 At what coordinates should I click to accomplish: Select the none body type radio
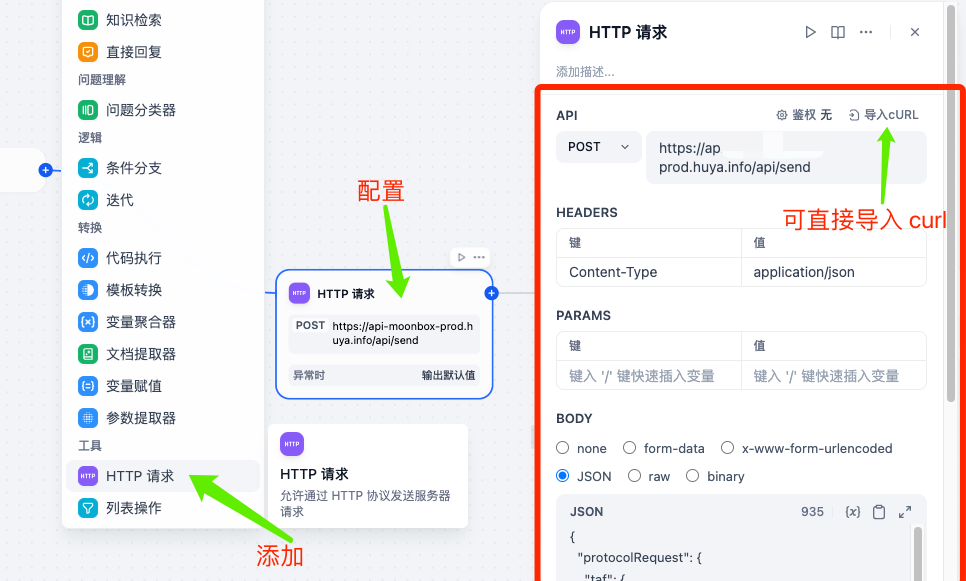(563, 448)
